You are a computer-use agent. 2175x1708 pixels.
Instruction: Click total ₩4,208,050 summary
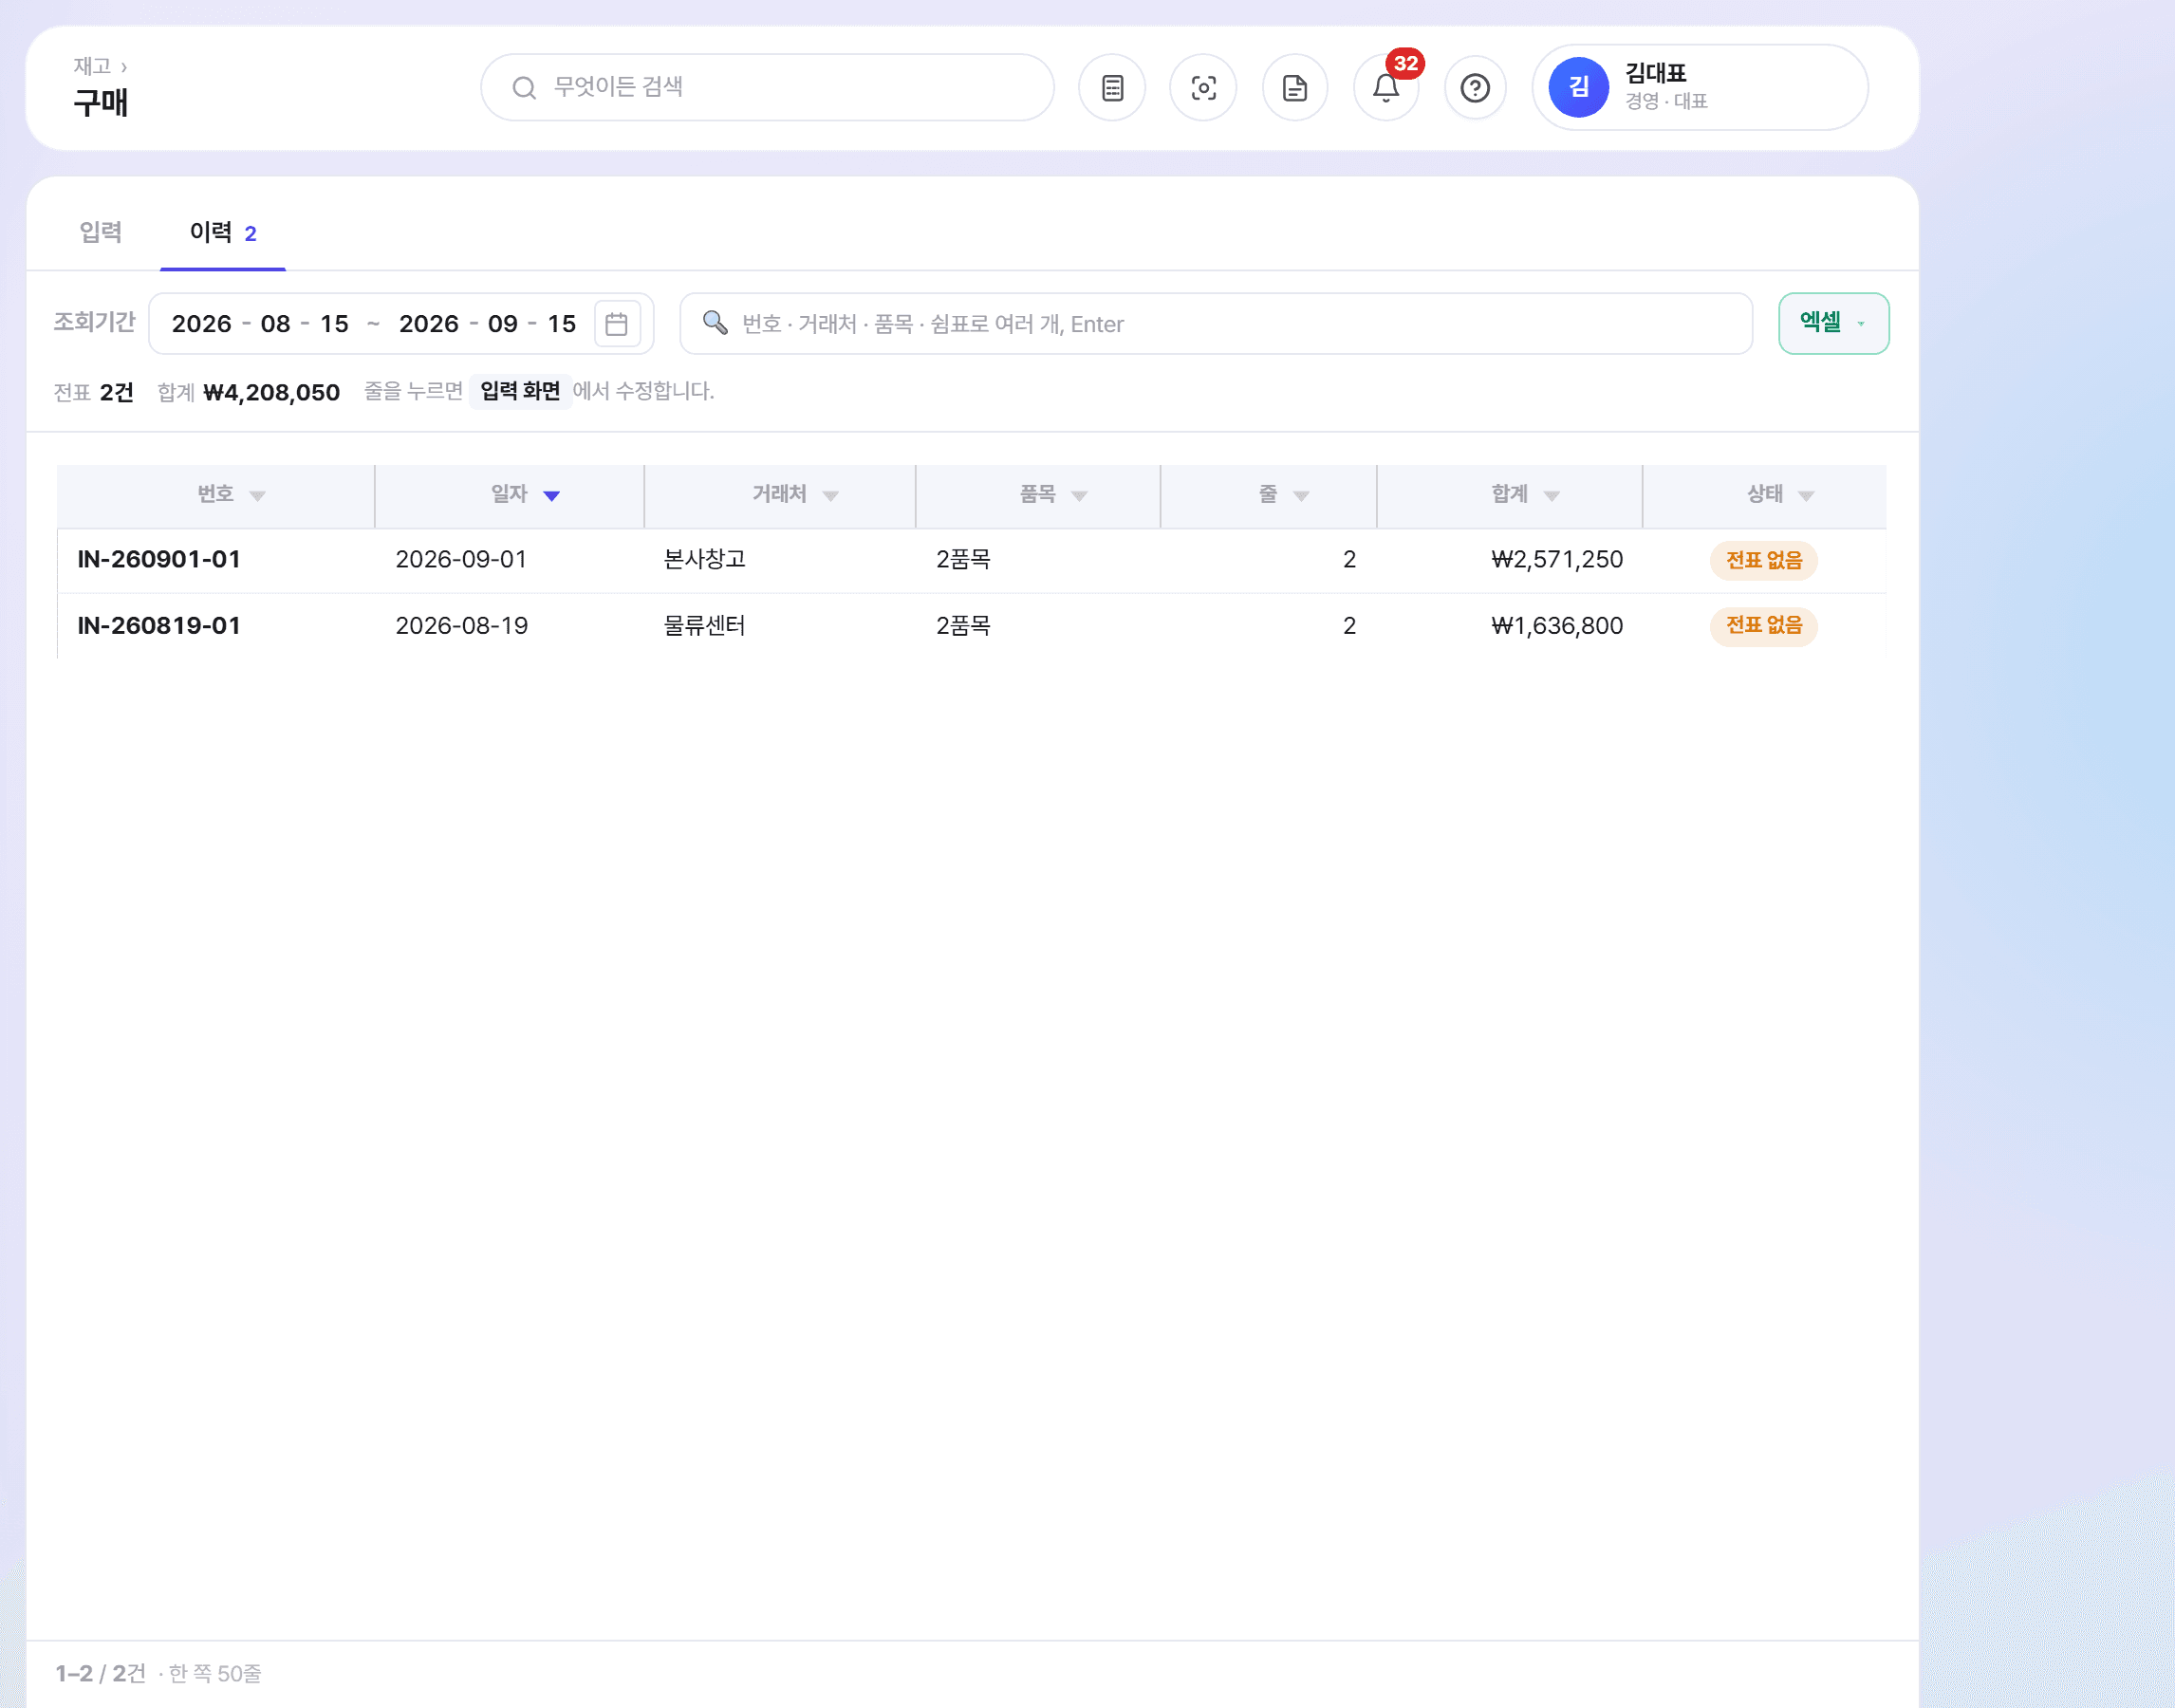tap(271, 392)
